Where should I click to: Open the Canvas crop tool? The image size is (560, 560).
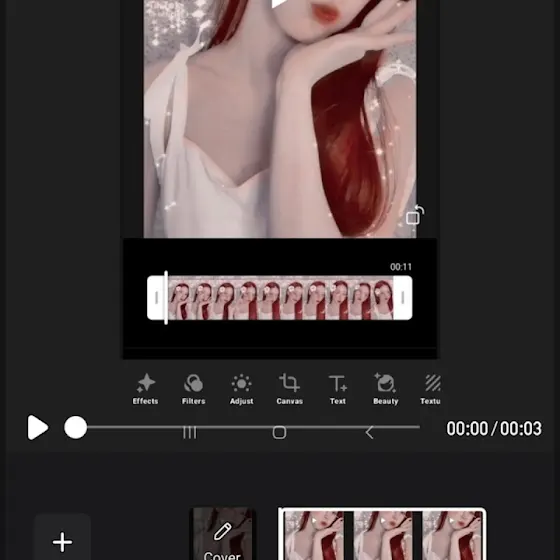coord(289,389)
